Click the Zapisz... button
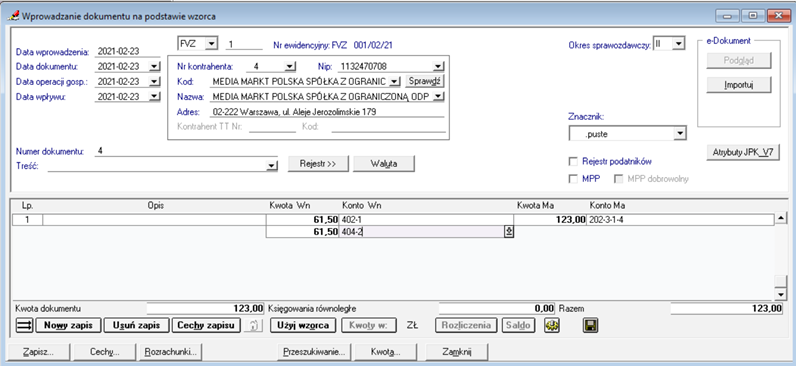This screenshot has width=796, height=366. [39, 351]
